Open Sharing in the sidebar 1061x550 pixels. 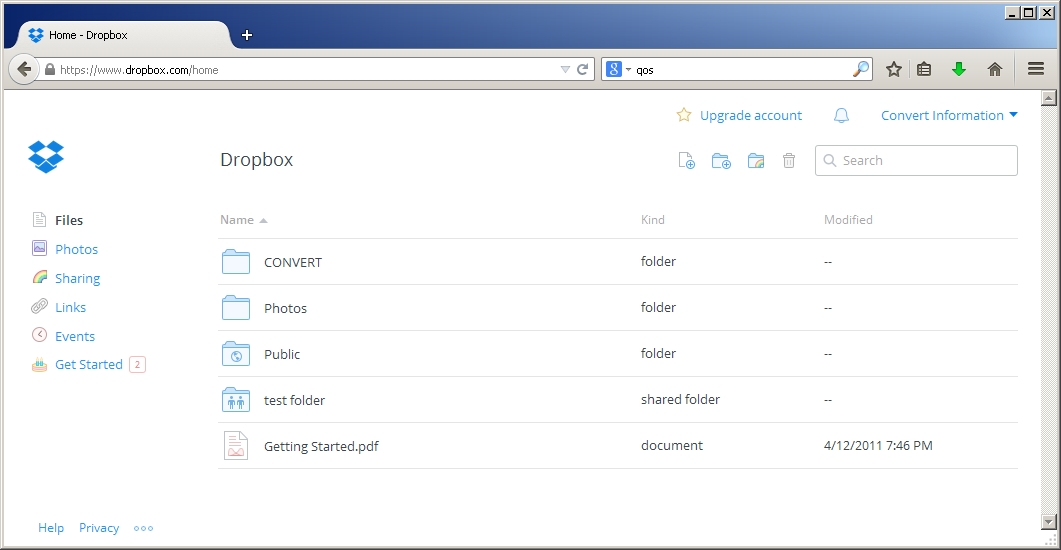(x=78, y=279)
